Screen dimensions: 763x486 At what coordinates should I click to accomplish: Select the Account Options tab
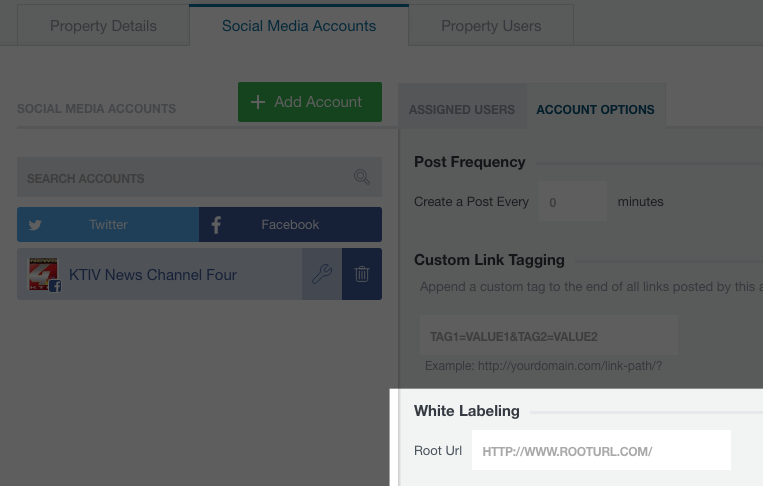tap(596, 109)
